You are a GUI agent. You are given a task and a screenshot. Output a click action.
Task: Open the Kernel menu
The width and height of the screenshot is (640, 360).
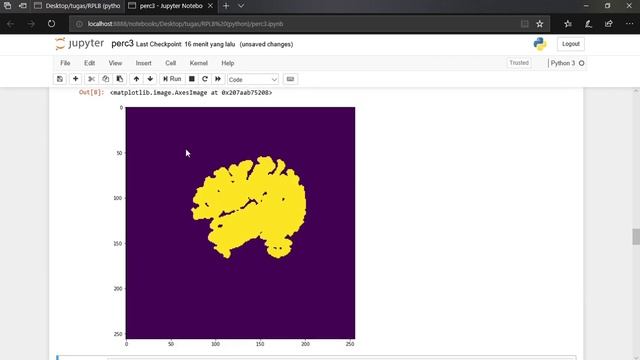coord(199,63)
